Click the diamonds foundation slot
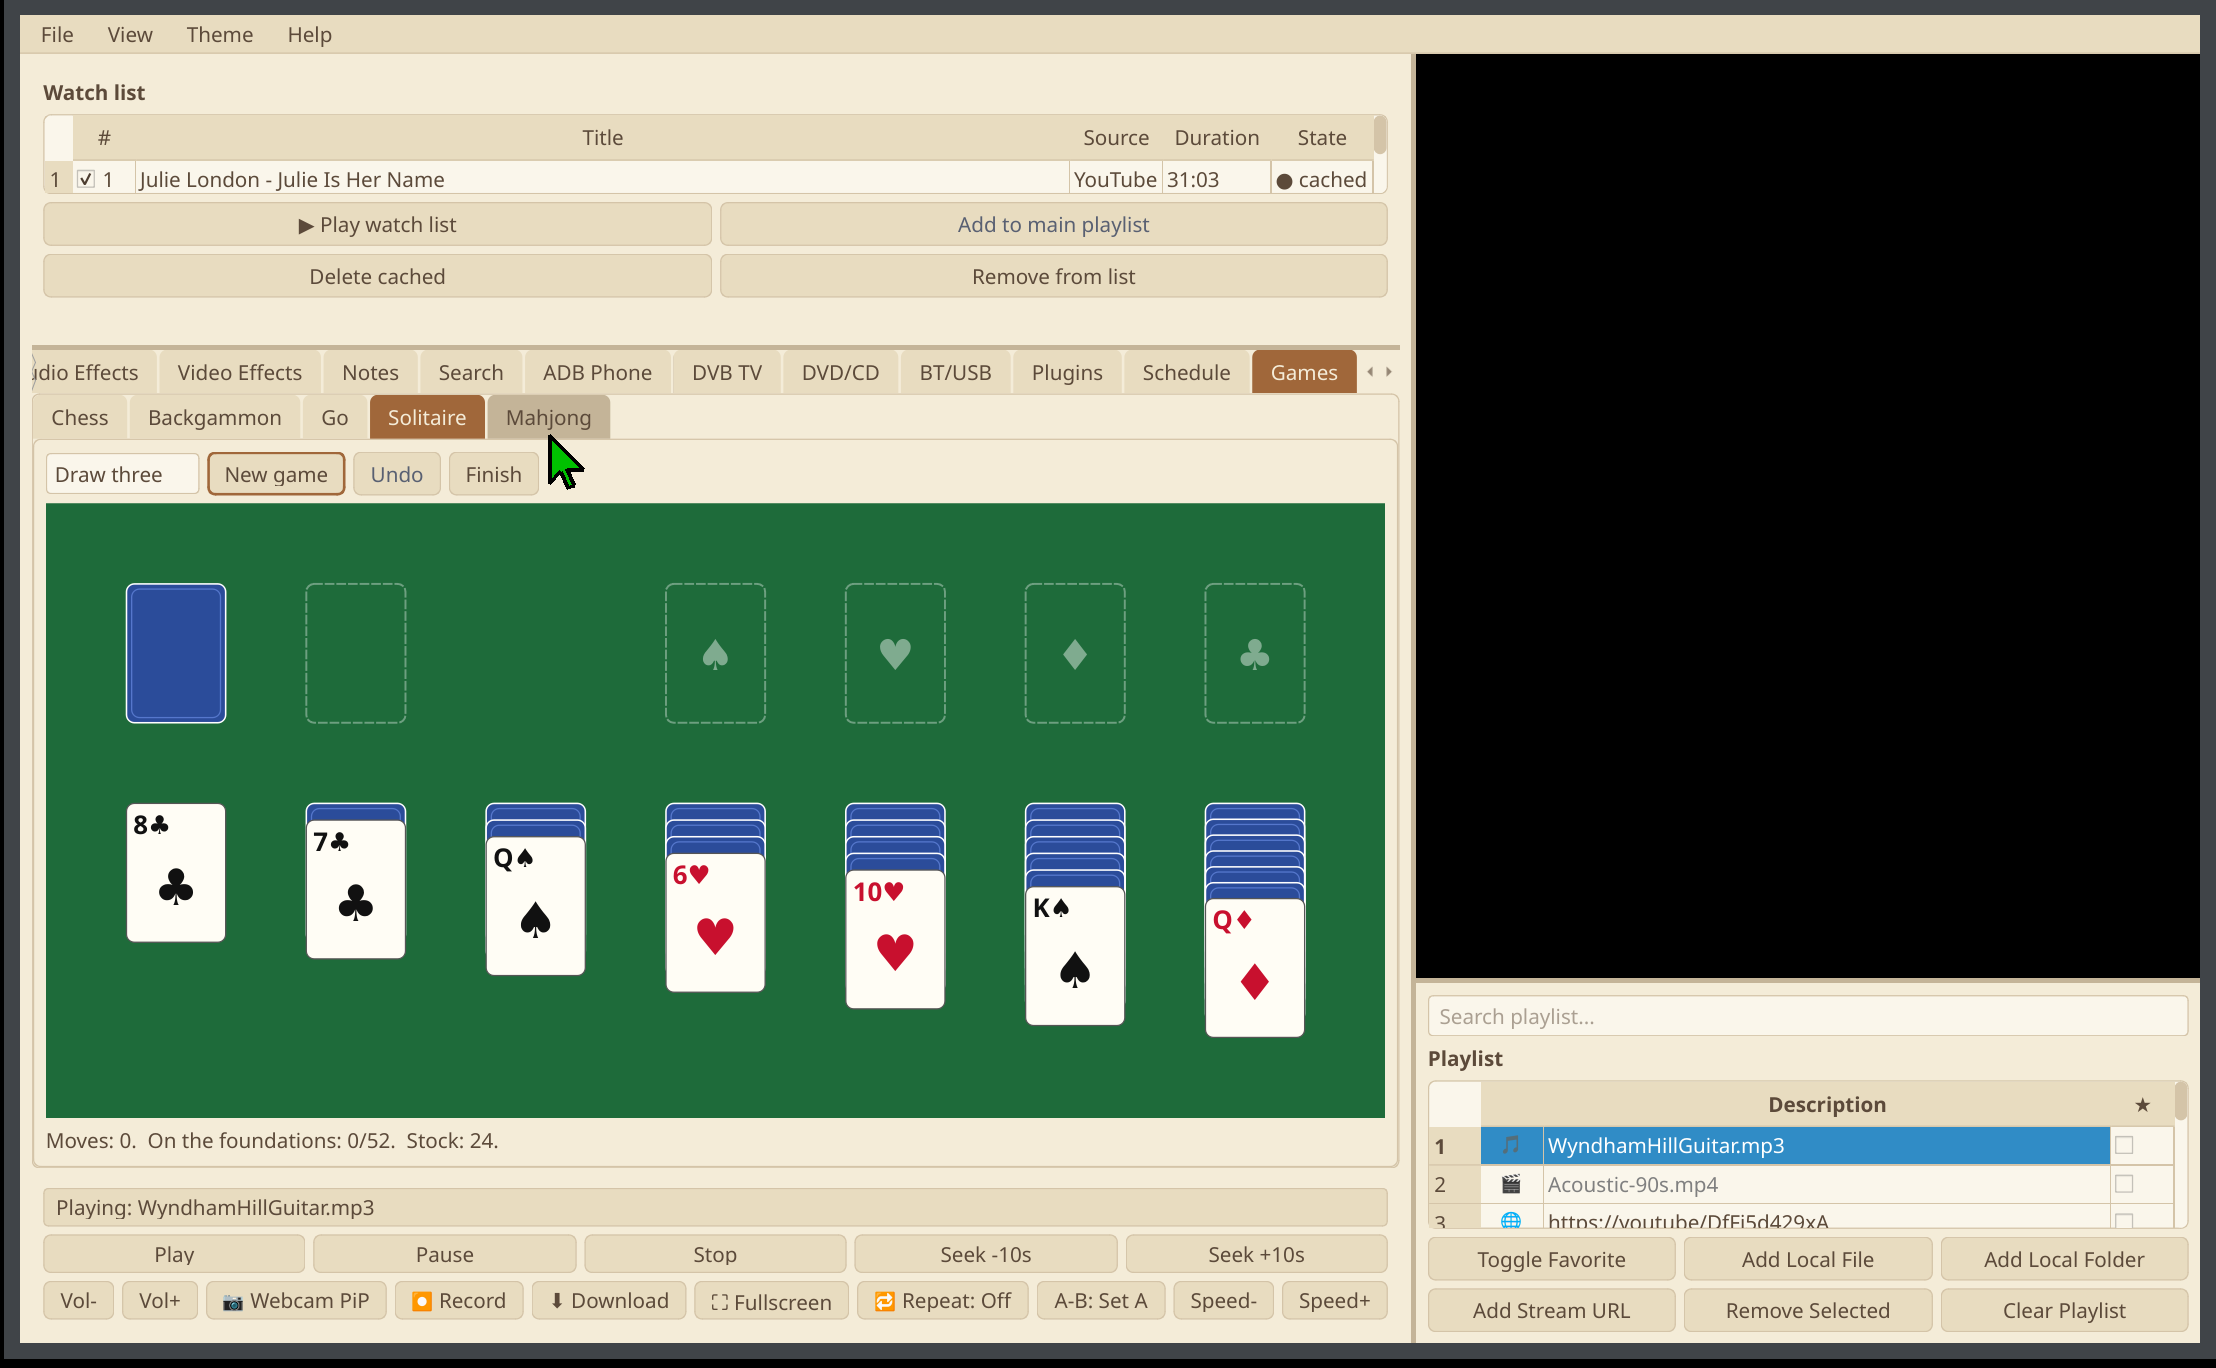Image resolution: width=2216 pixels, height=1368 pixels. tap(1075, 653)
